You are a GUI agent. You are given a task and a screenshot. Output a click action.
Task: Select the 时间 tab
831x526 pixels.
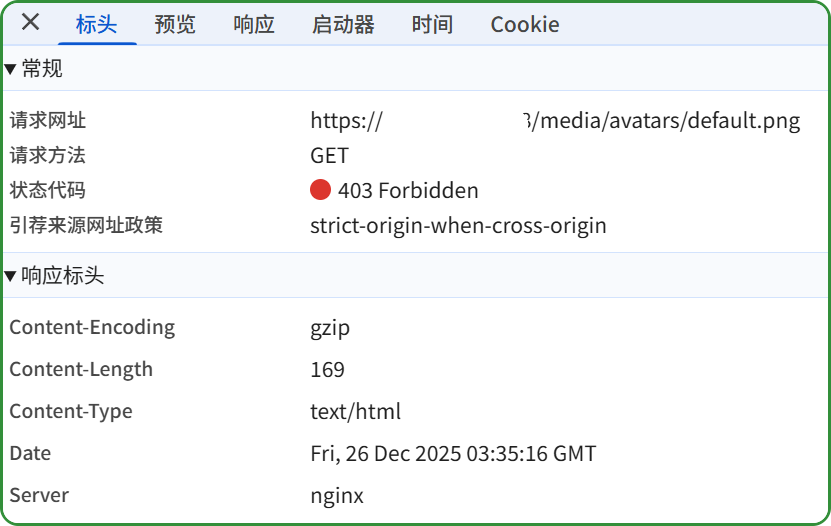coord(432,25)
